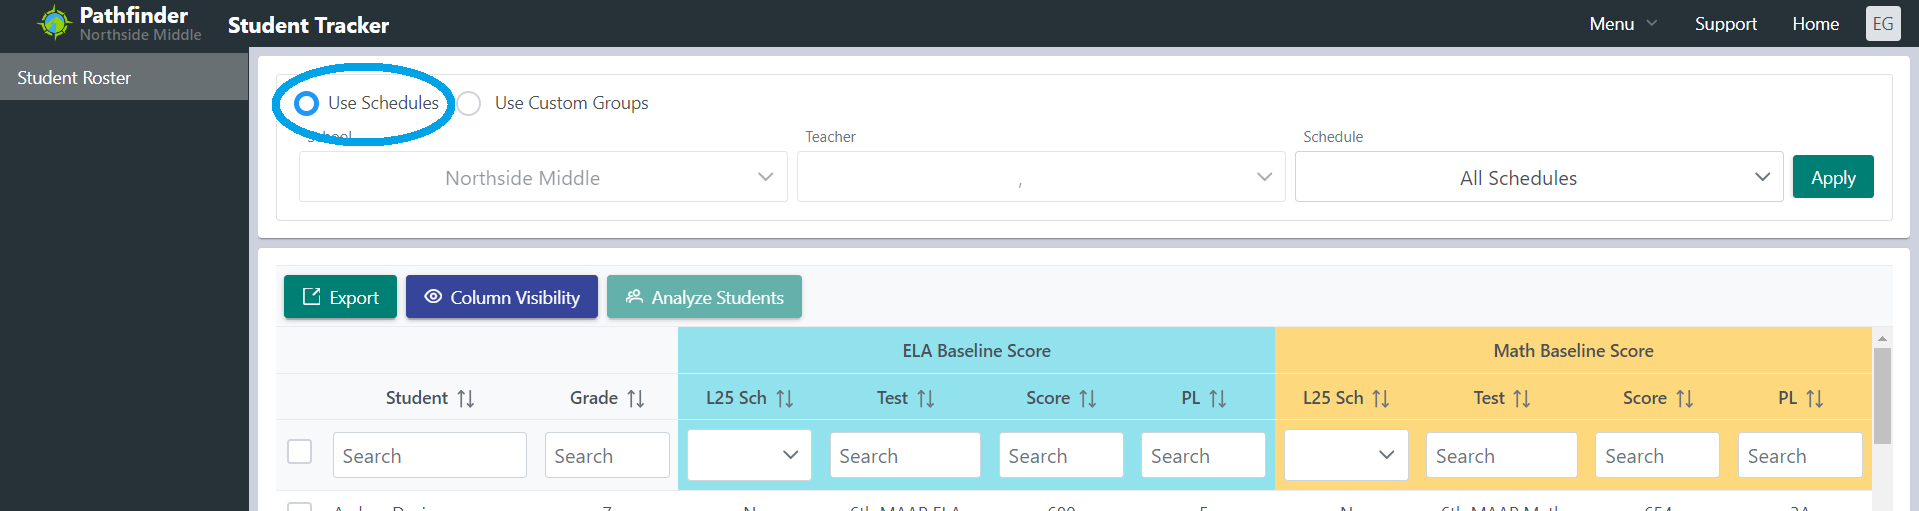The width and height of the screenshot is (1919, 511).
Task: Click the table scrollbar up arrow
Action: click(x=1882, y=338)
